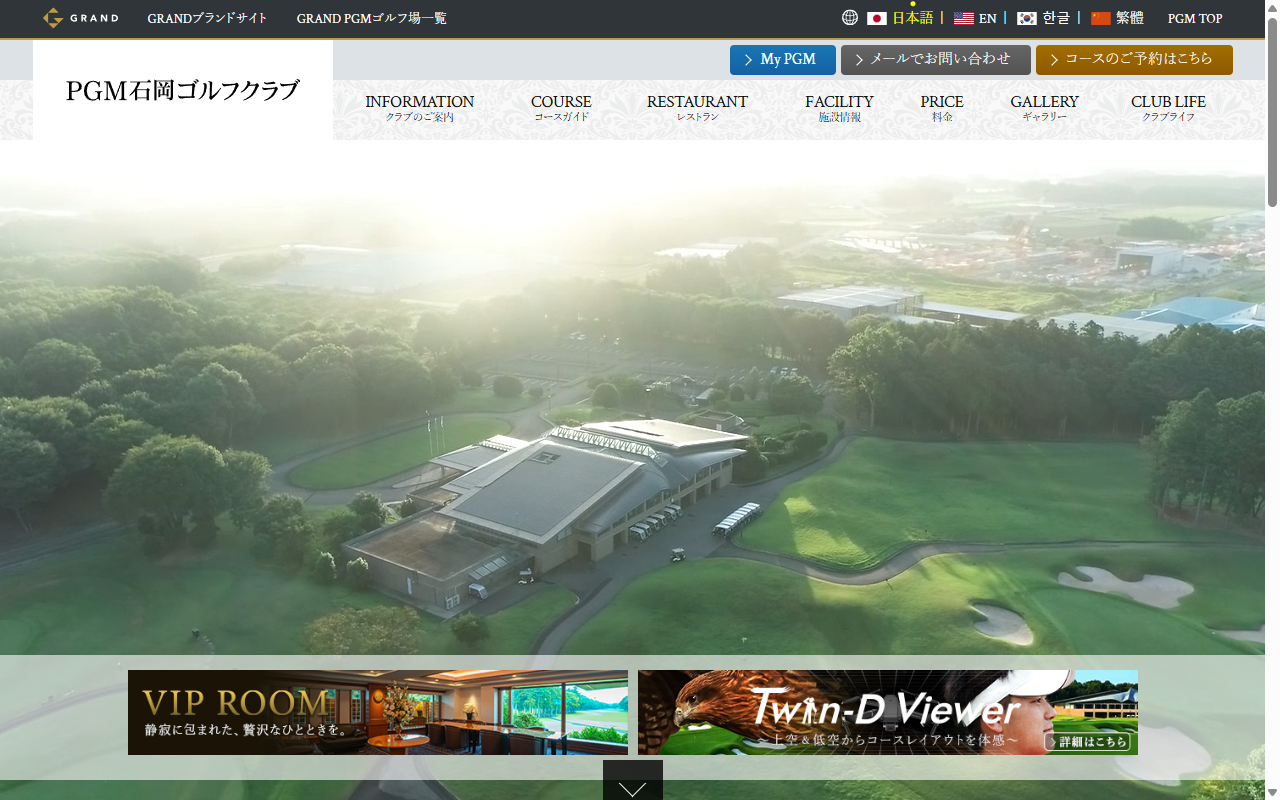Click the page vertical scrollbar thumb

point(1272,110)
